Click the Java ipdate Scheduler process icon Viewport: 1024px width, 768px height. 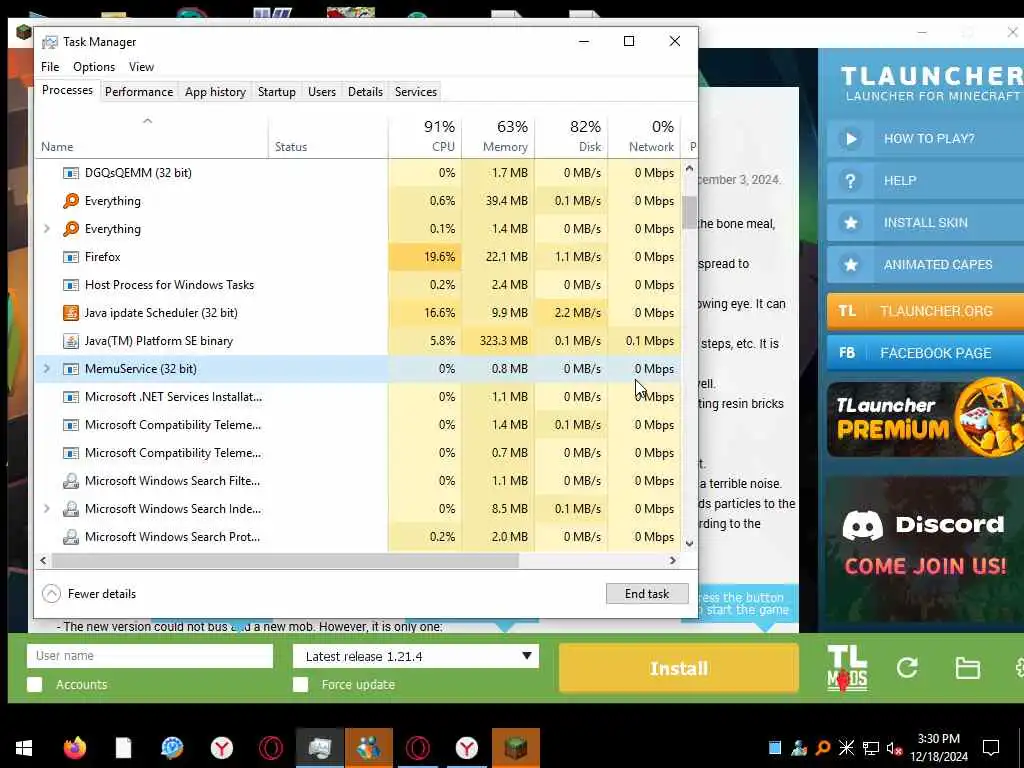(71, 313)
